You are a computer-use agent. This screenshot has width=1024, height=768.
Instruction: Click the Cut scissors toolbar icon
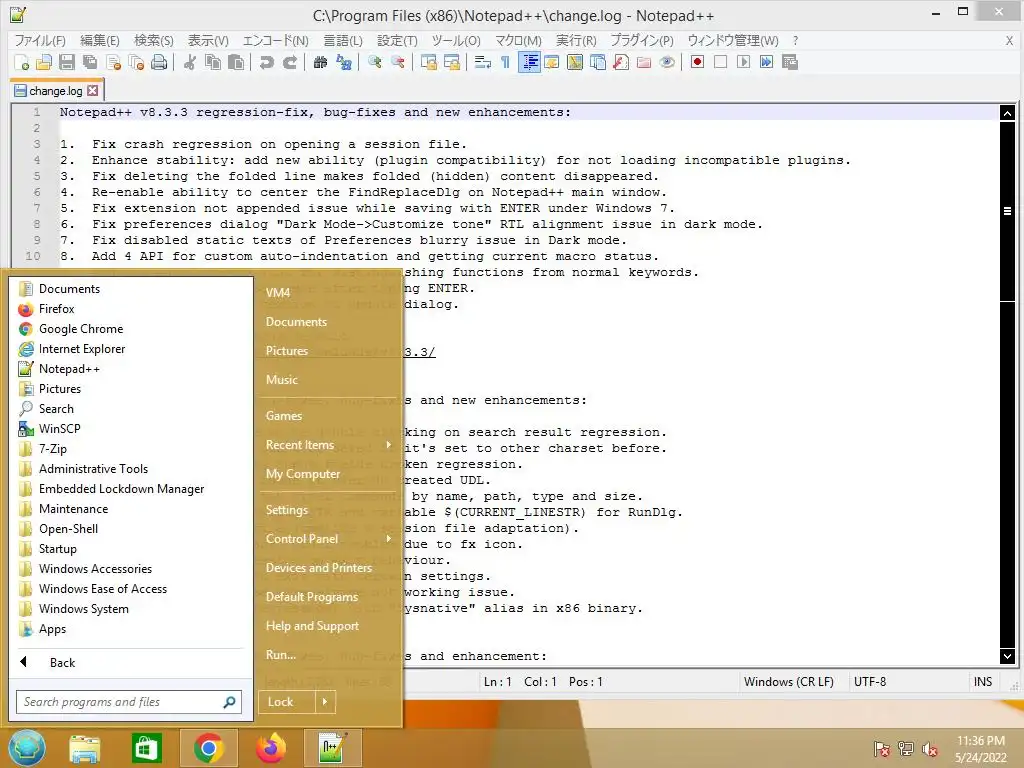click(x=190, y=63)
